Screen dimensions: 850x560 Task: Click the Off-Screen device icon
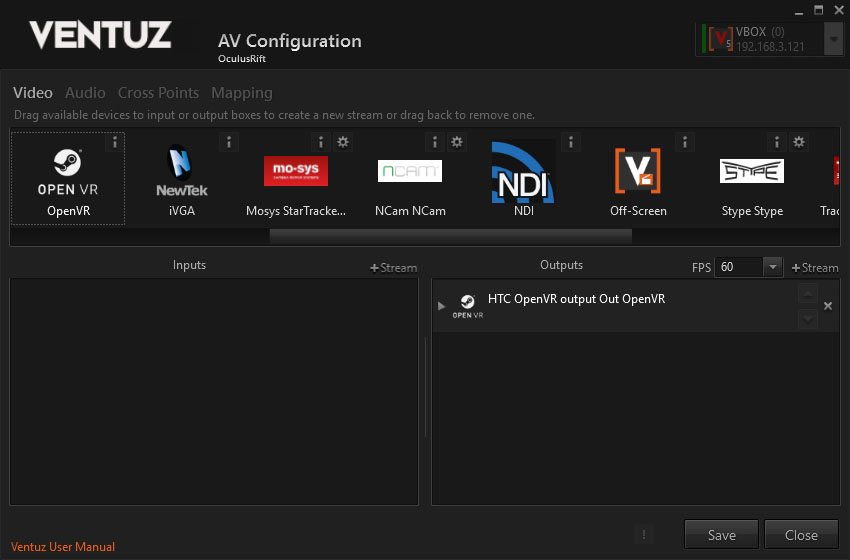point(637,171)
